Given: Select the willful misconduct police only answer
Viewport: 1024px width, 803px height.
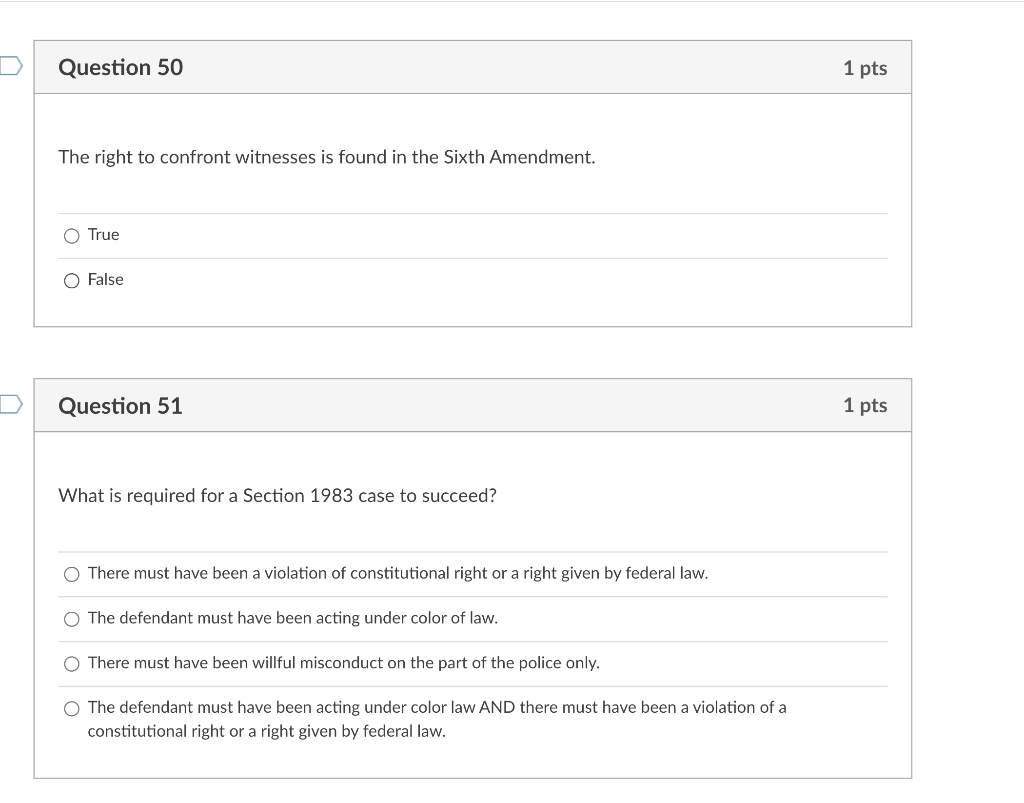Looking at the screenshot, I should 71,663.
